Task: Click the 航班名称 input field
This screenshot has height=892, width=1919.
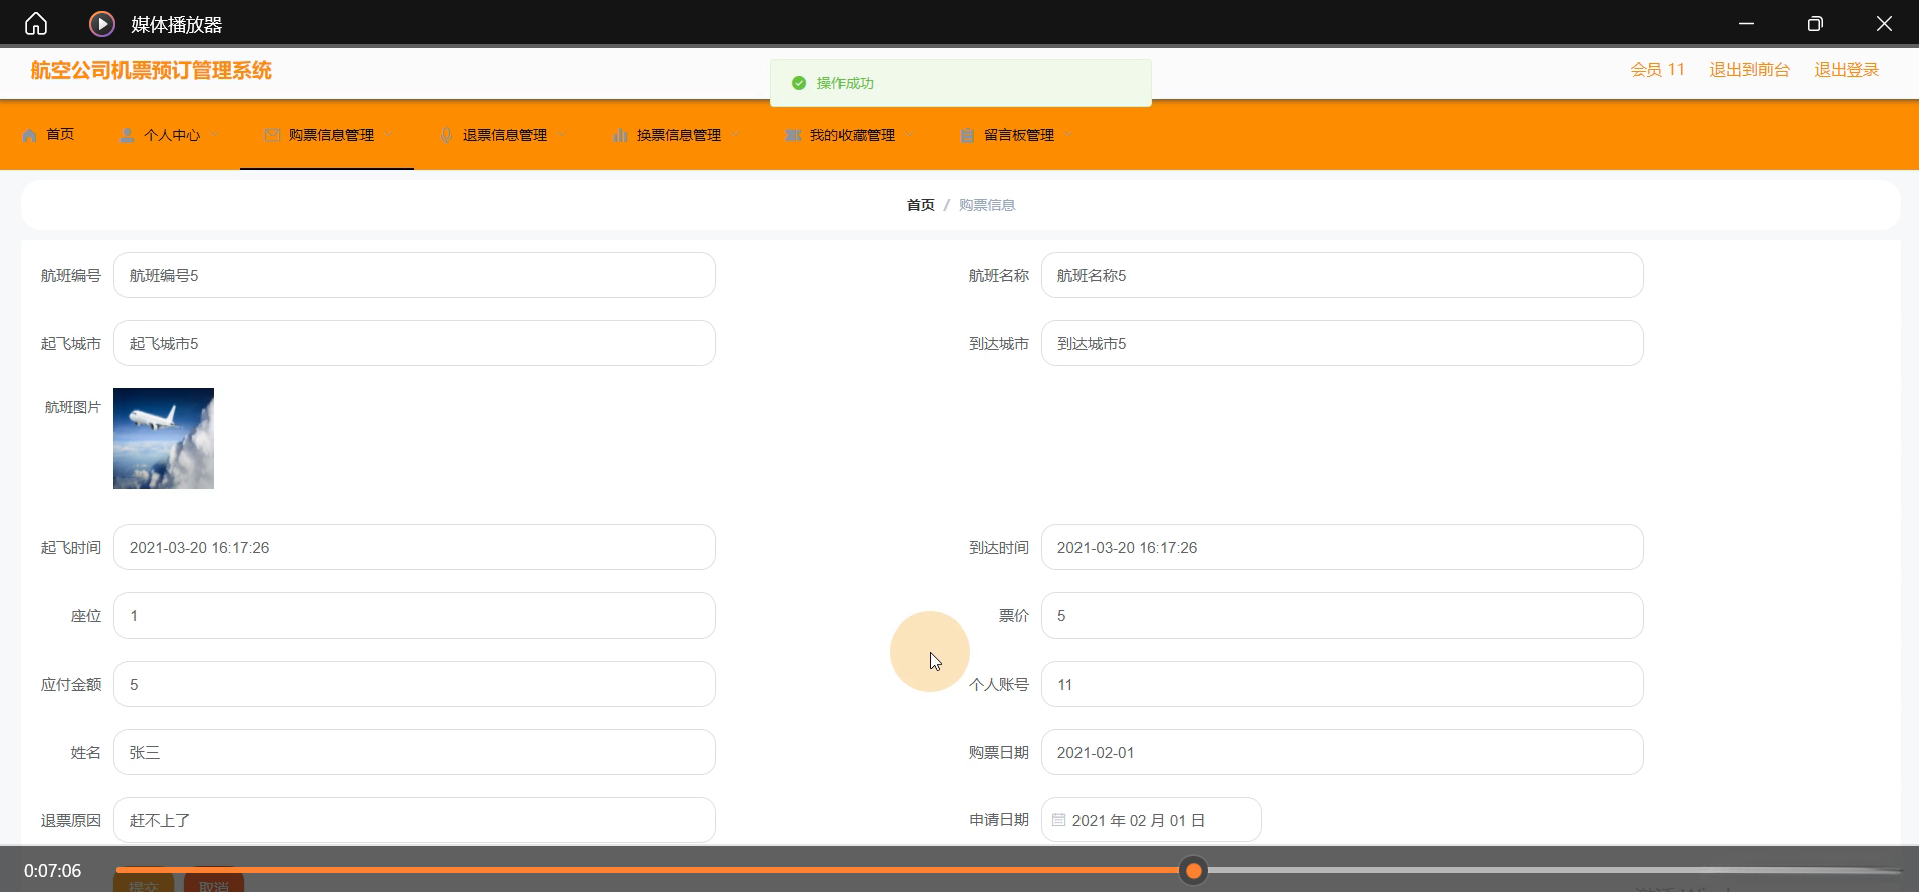Action: tap(1342, 275)
